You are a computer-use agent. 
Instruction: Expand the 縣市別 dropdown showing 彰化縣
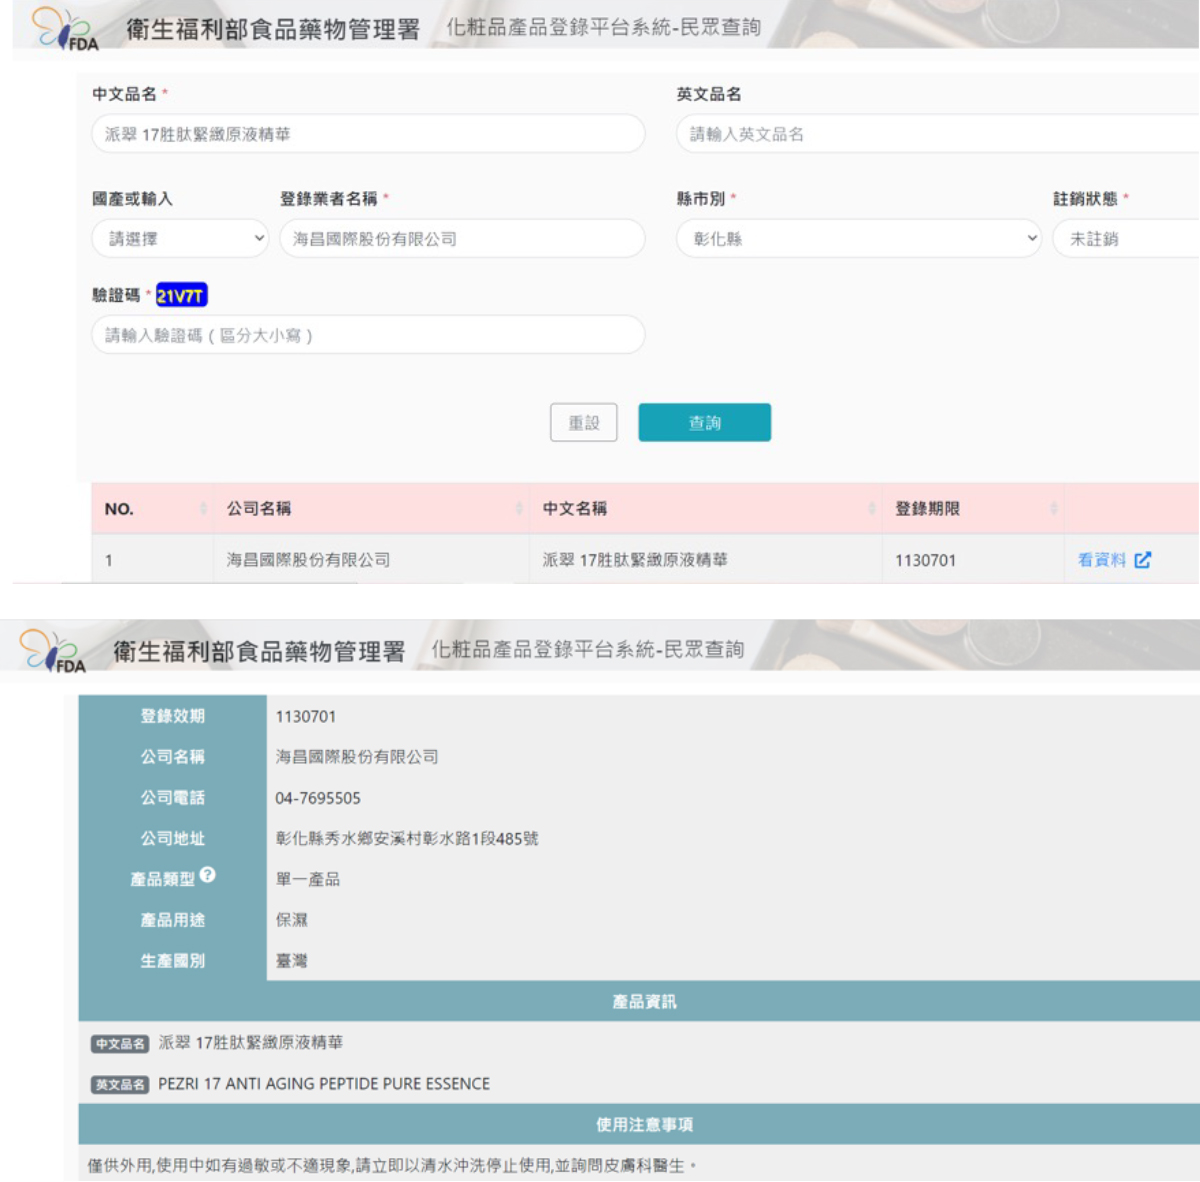858,239
